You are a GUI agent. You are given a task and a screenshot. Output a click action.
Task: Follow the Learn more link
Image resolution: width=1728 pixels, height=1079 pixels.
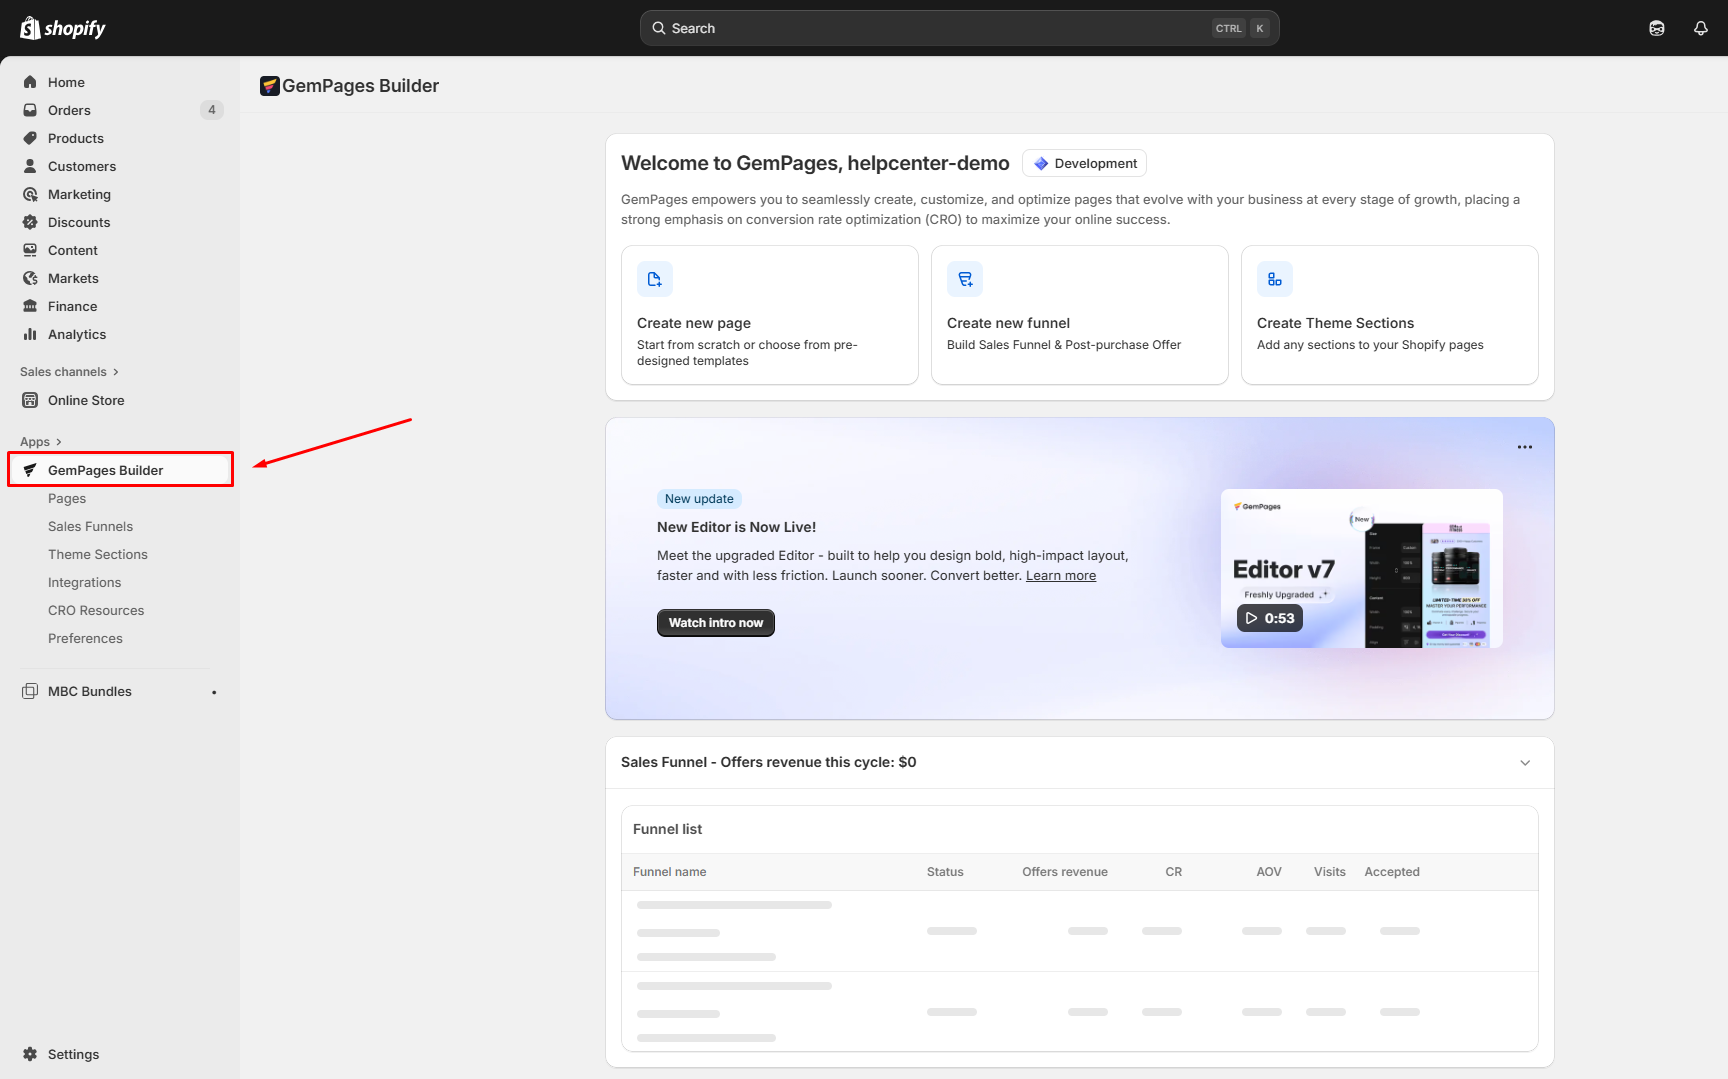pyautogui.click(x=1060, y=576)
